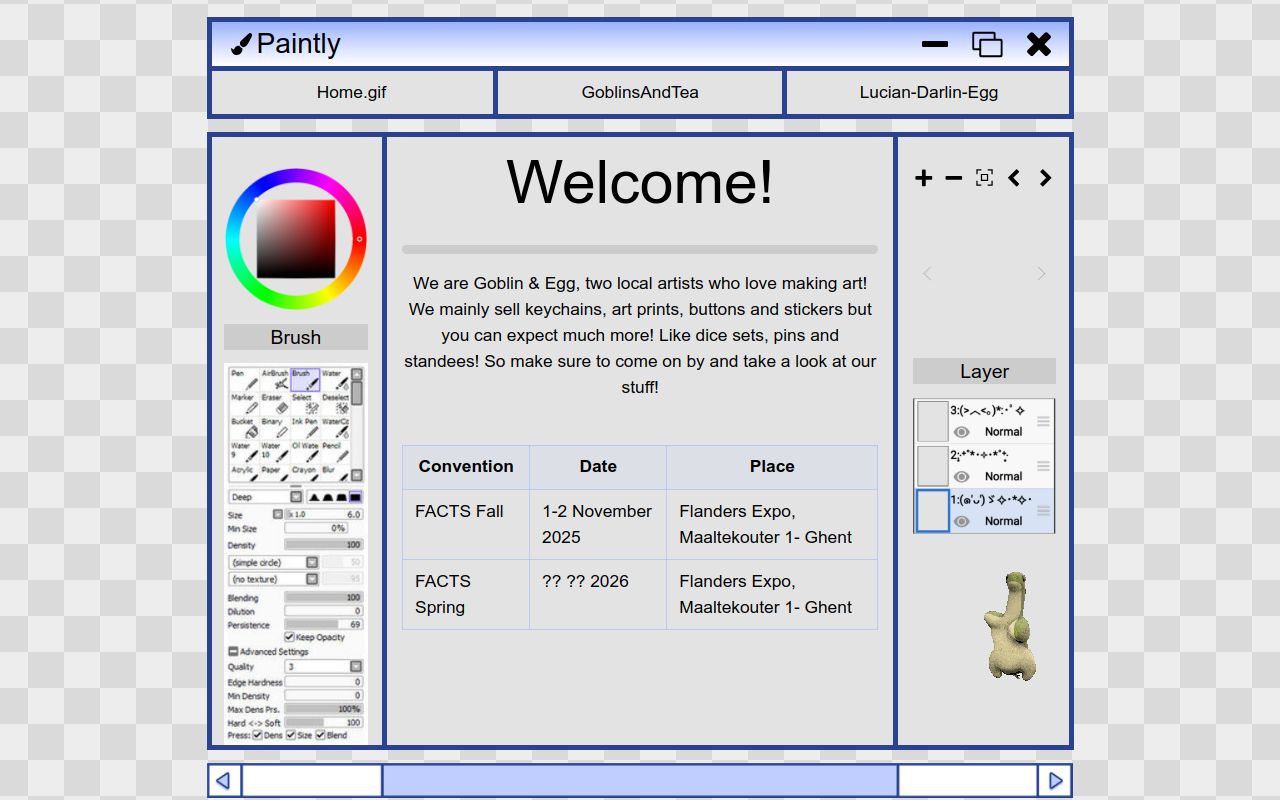This screenshot has height=800, width=1280.
Task: Click the Paintly paintbrush logo icon
Action: click(x=241, y=44)
